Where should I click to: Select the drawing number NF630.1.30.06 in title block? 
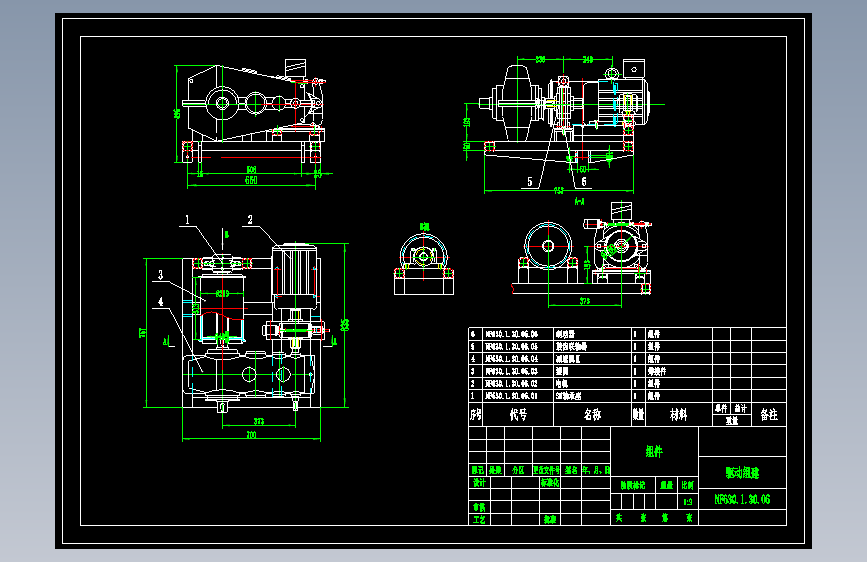coord(742,499)
